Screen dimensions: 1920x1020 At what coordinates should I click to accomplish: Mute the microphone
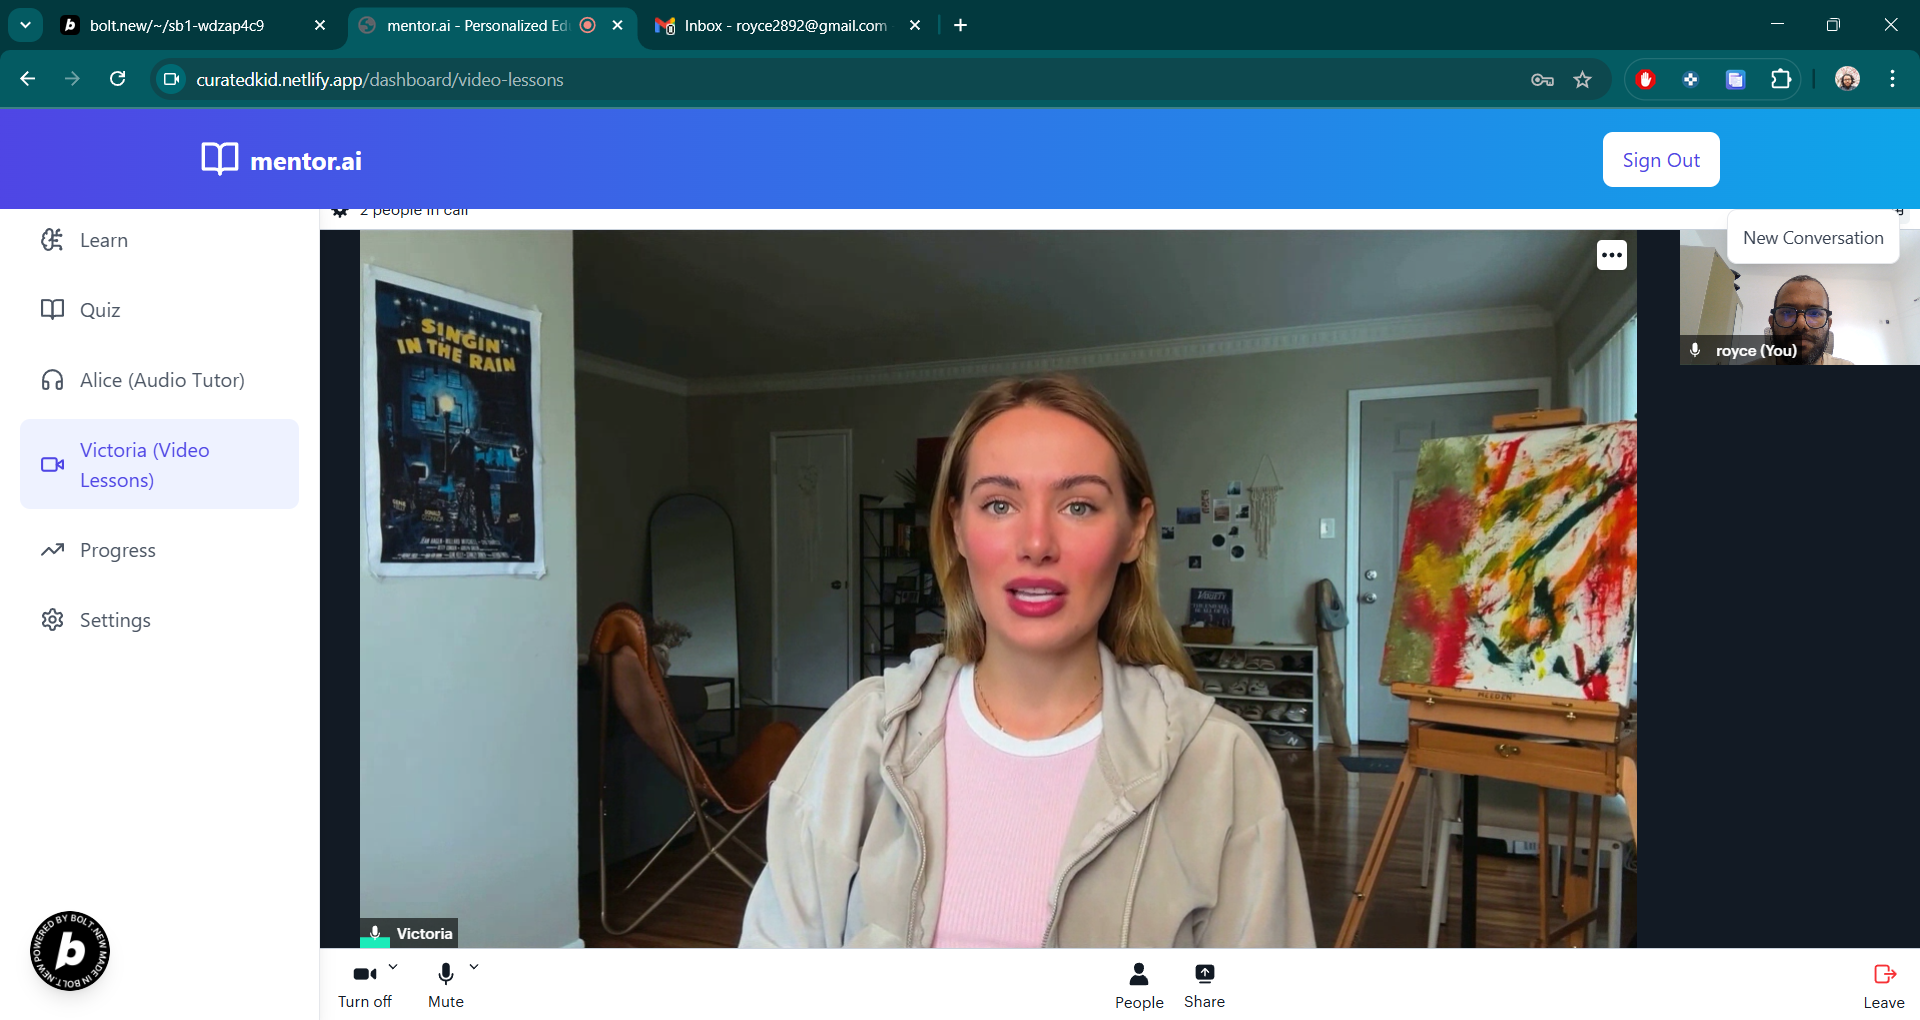tap(446, 985)
